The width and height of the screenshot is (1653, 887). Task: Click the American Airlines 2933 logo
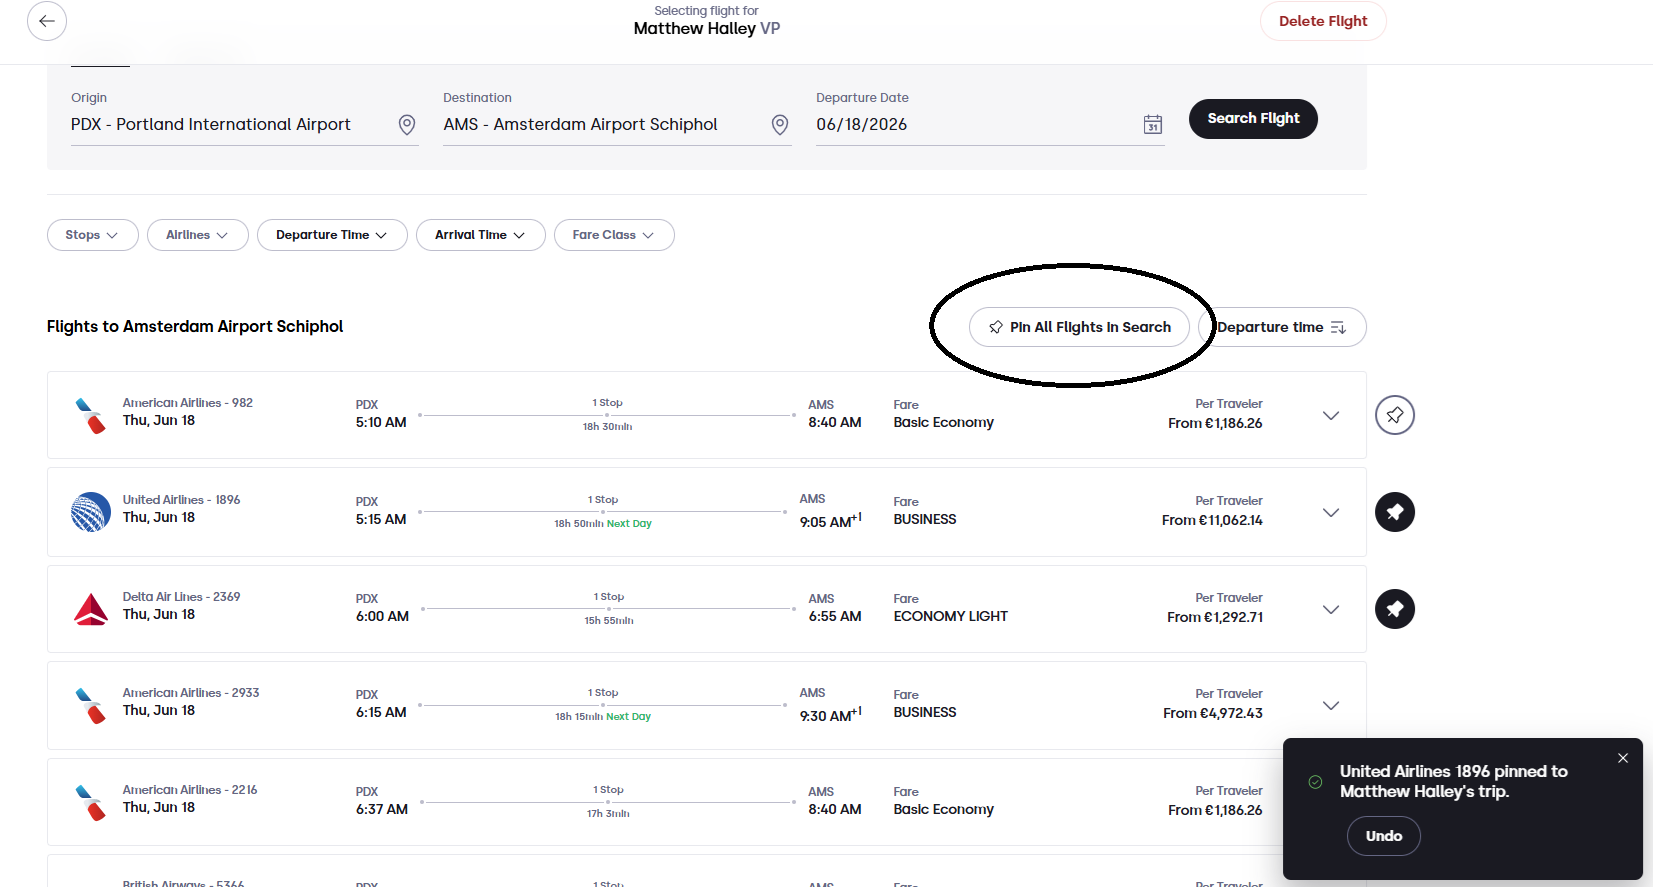pos(91,705)
